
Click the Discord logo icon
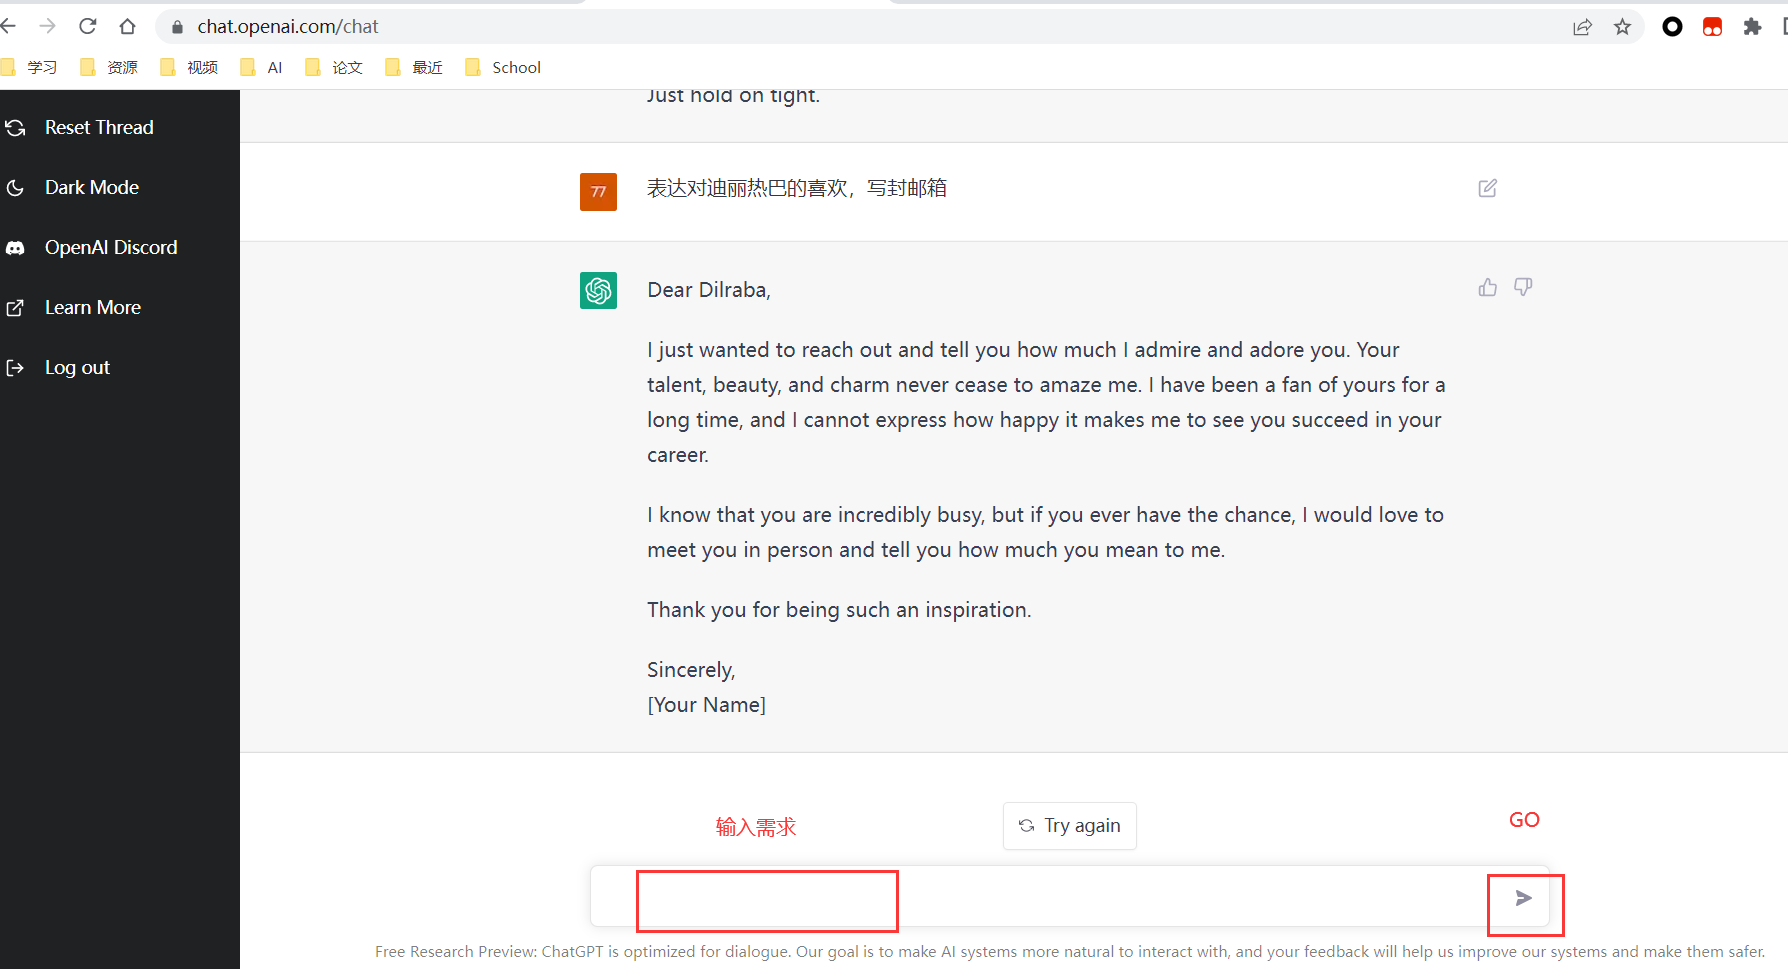pos(15,248)
